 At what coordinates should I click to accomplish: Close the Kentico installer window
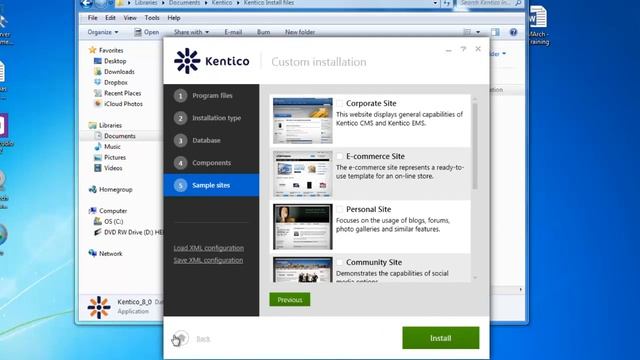point(478,49)
